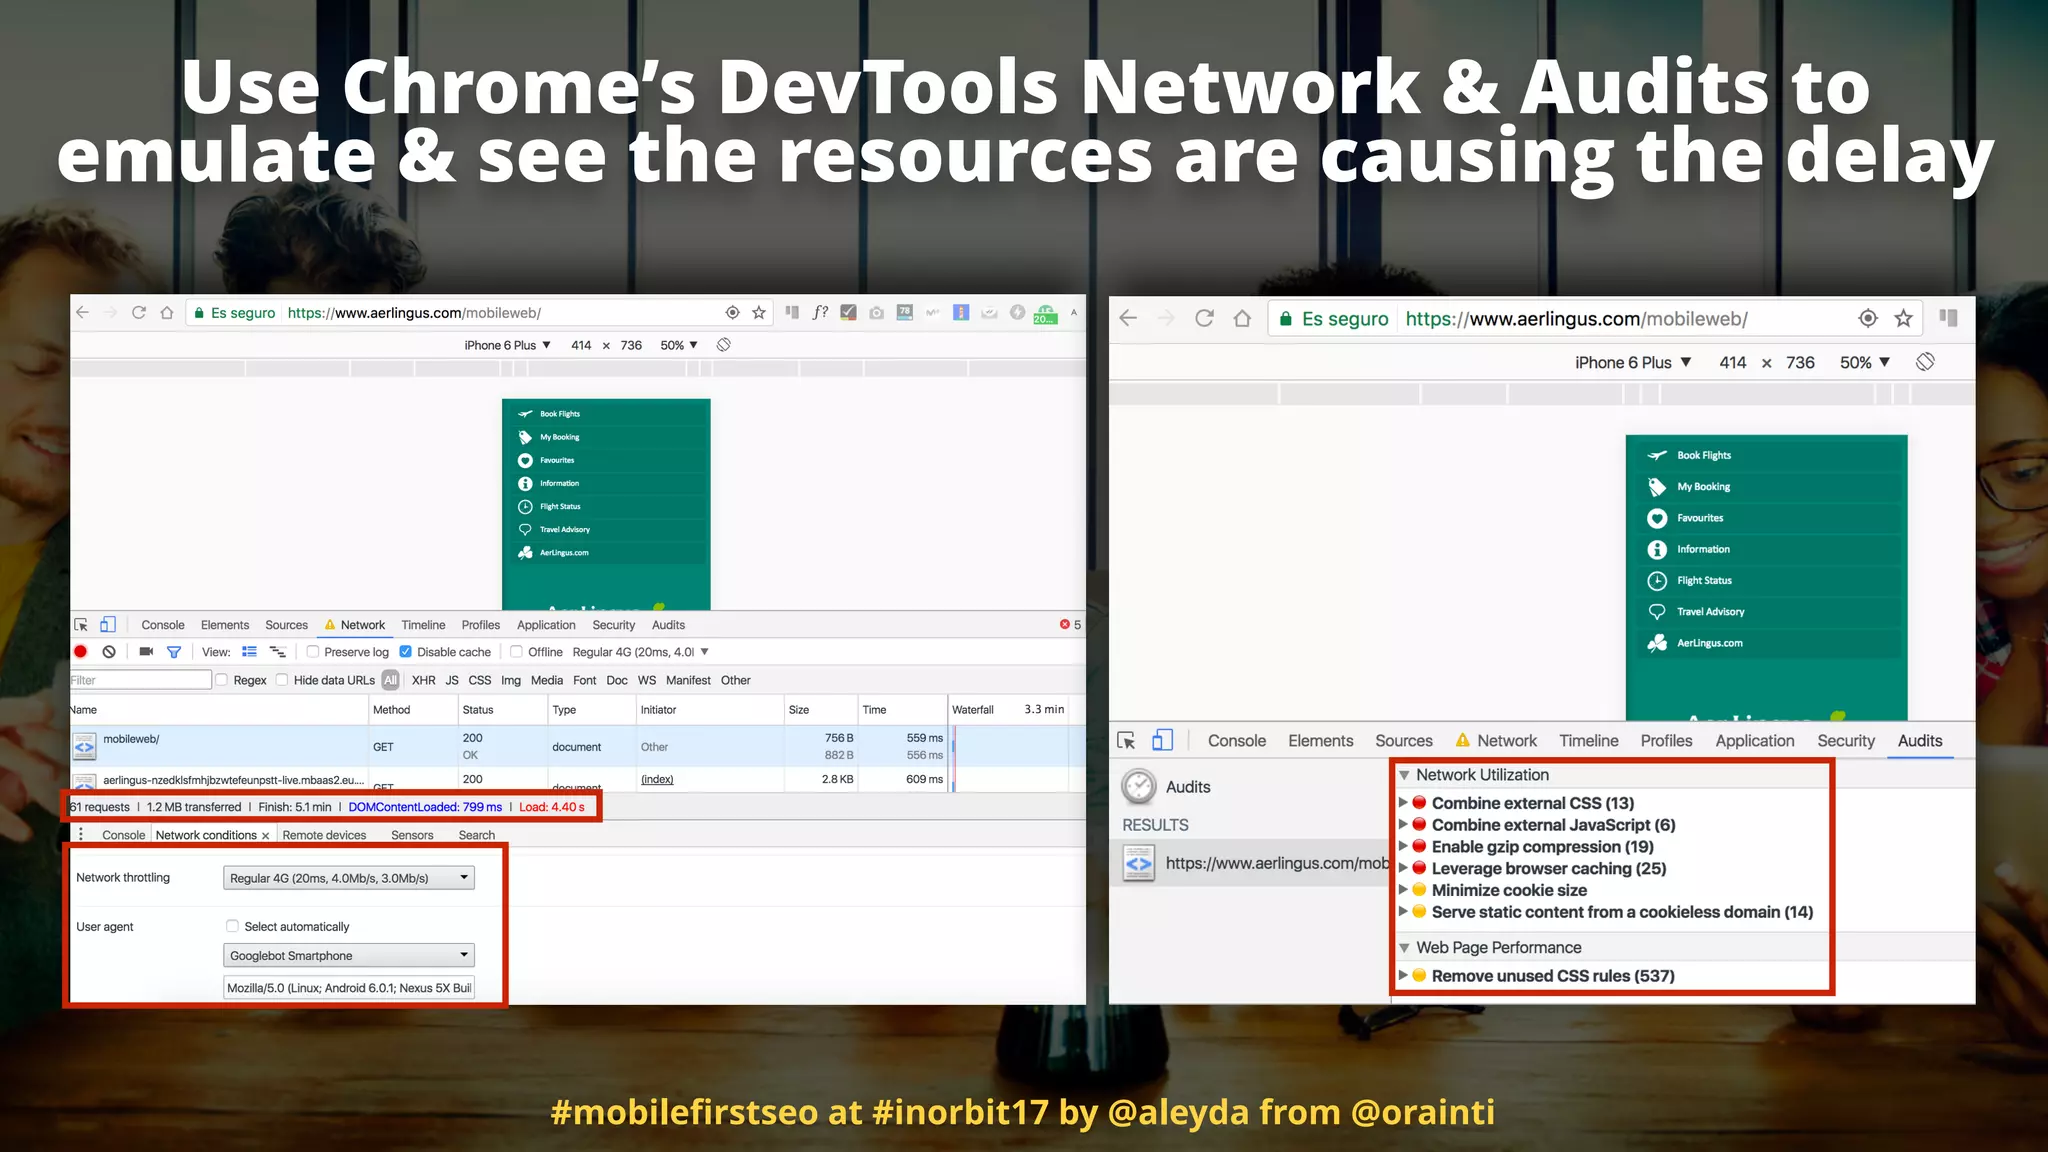
Task: Check Hide data URLs option
Action: 282,680
